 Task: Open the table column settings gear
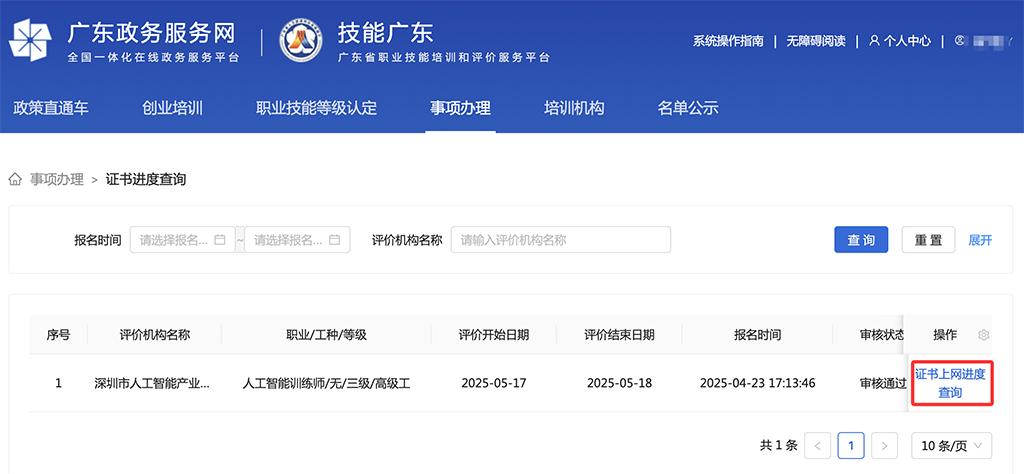983,335
